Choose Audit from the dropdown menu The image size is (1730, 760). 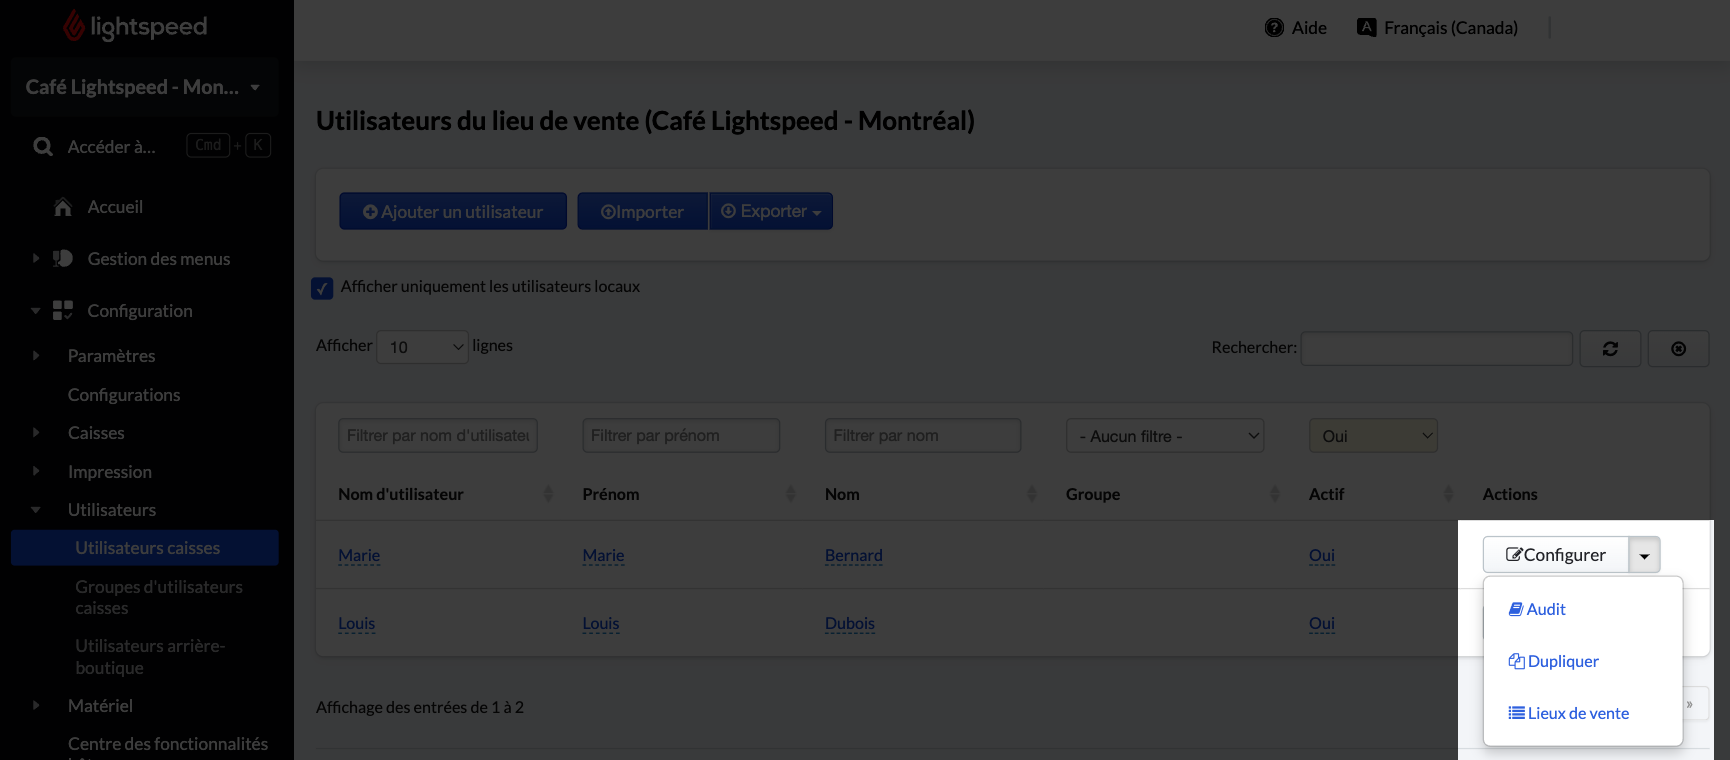[x=1537, y=609]
